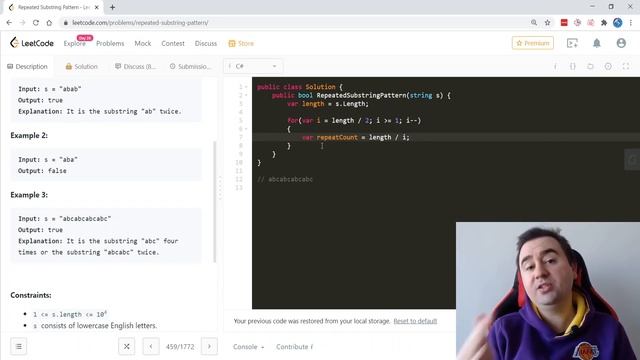Switch to the Submissions tab
The image size is (640, 360).
point(190,67)
